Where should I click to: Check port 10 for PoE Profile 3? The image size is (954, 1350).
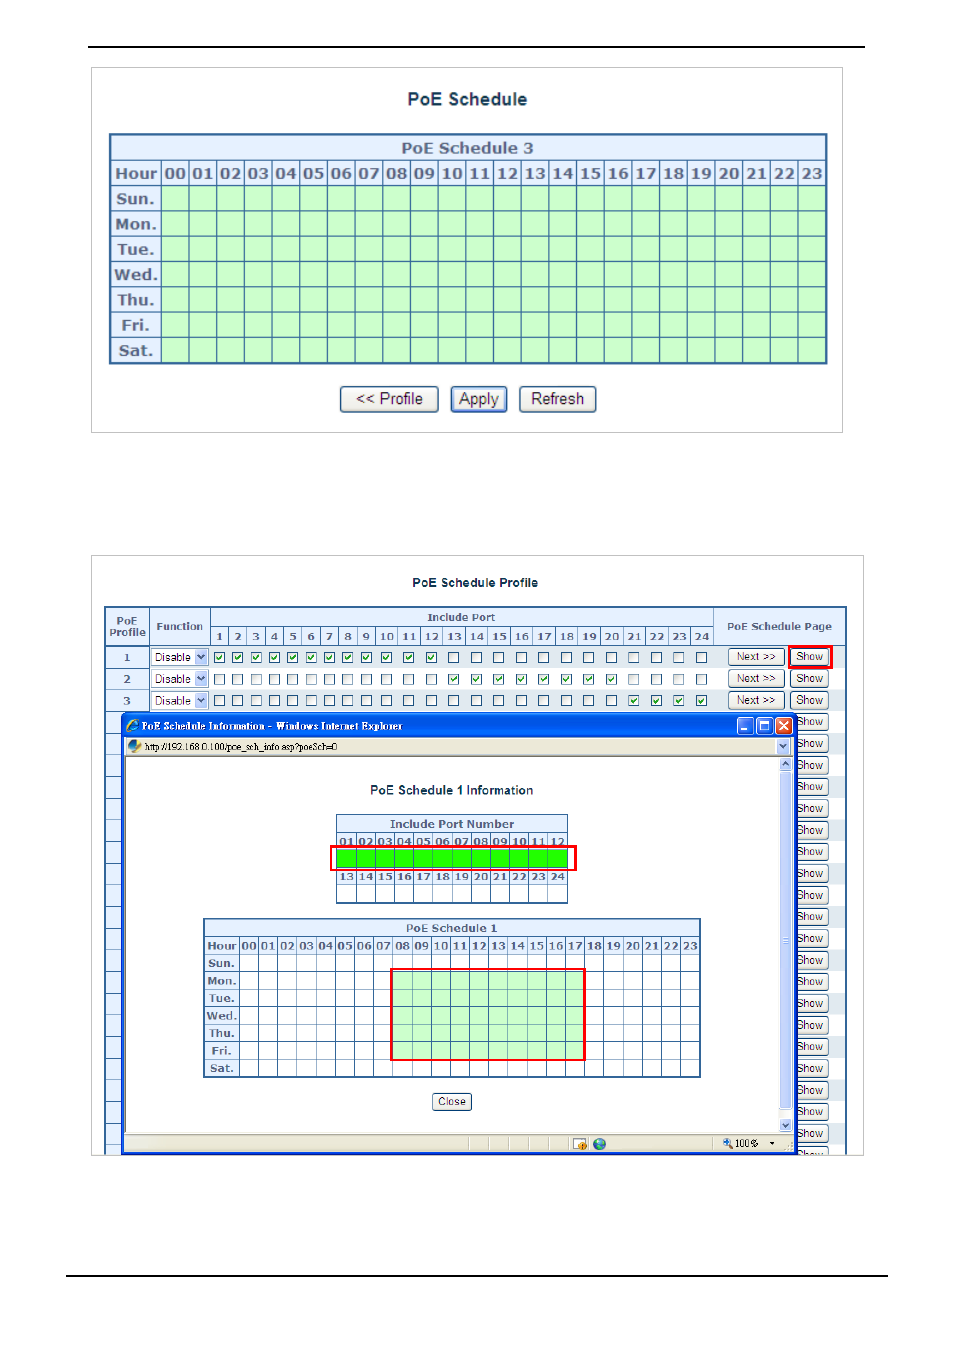(x=386, y=701)
